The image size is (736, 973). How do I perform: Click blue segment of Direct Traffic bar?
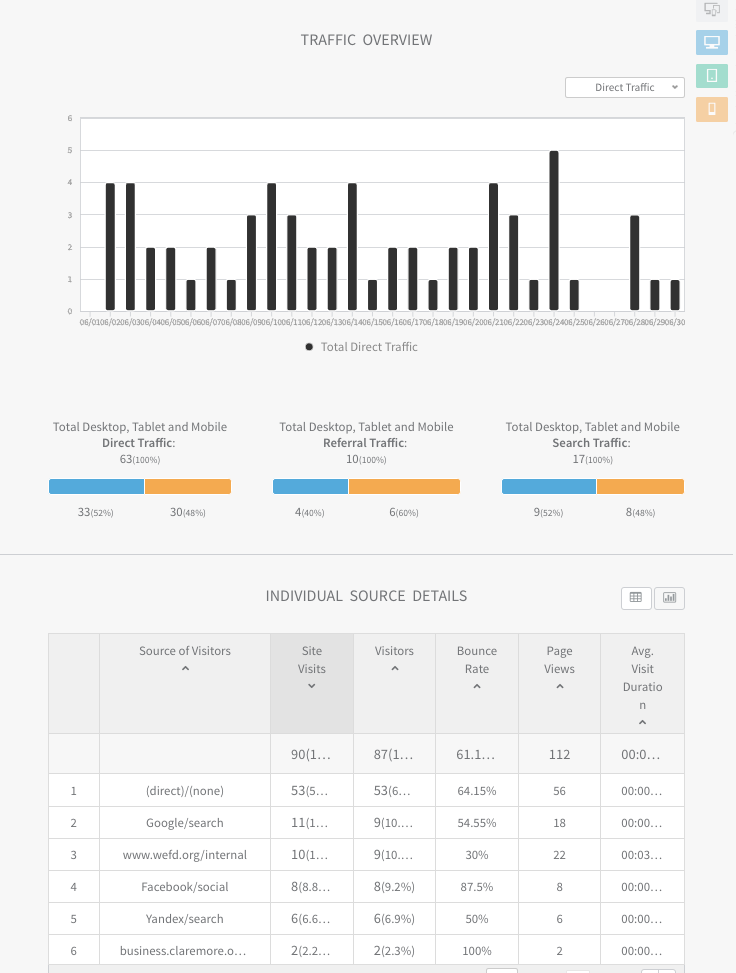tap(96, 486)
